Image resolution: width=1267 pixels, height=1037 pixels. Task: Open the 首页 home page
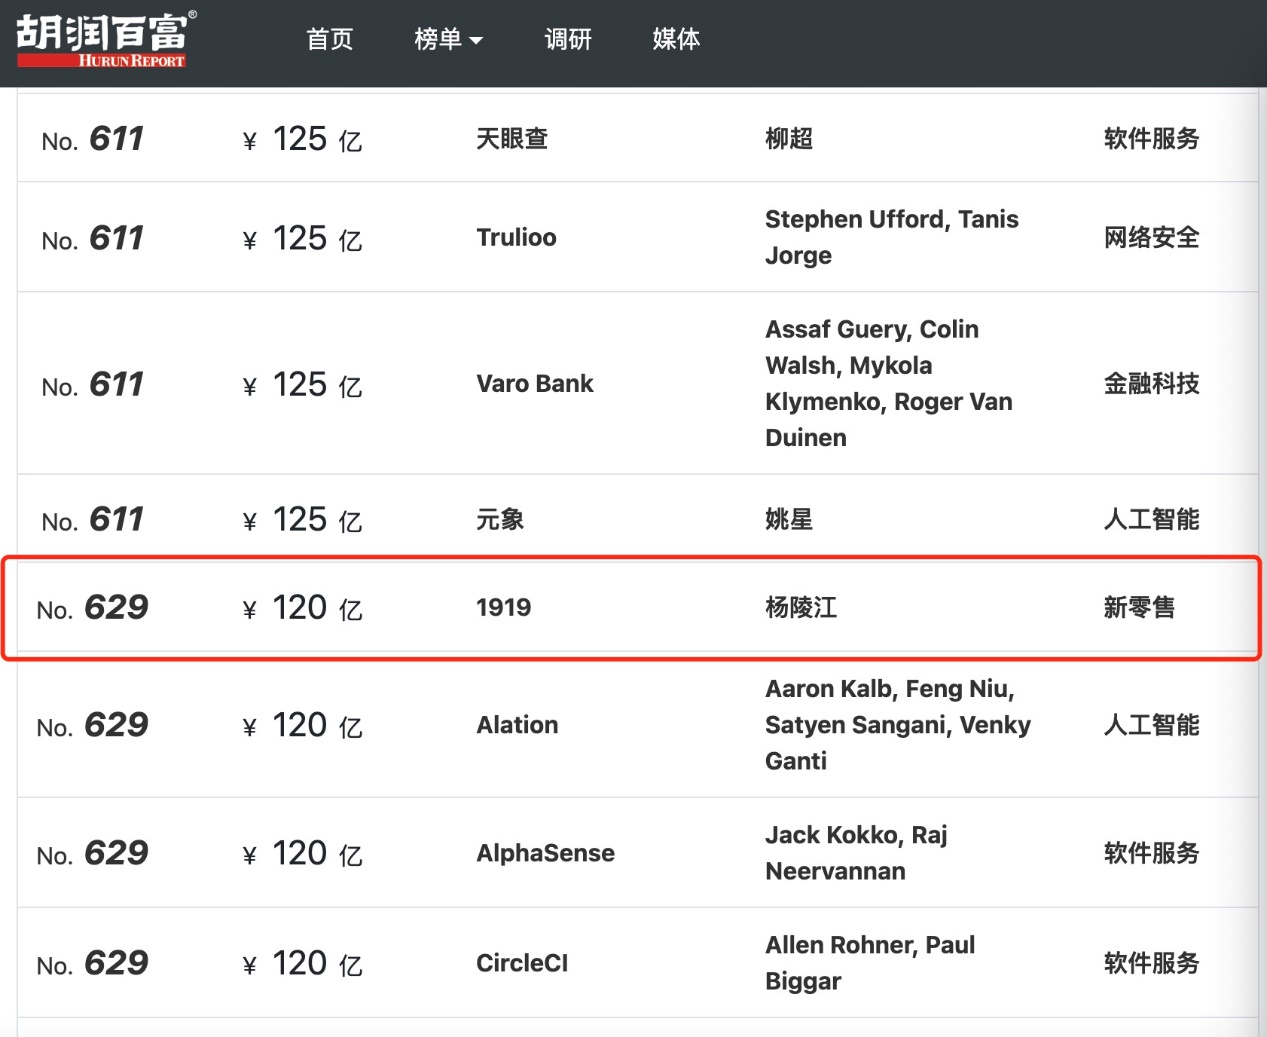pyautogui.click(x=330, y=39)
